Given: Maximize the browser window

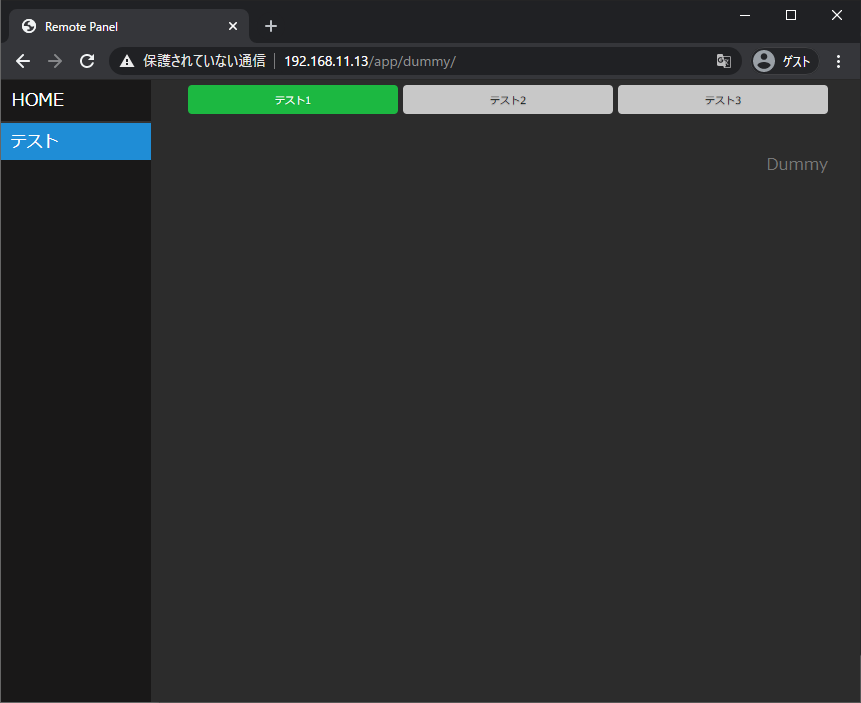Looking at the screenshot, I should [791, 15].
